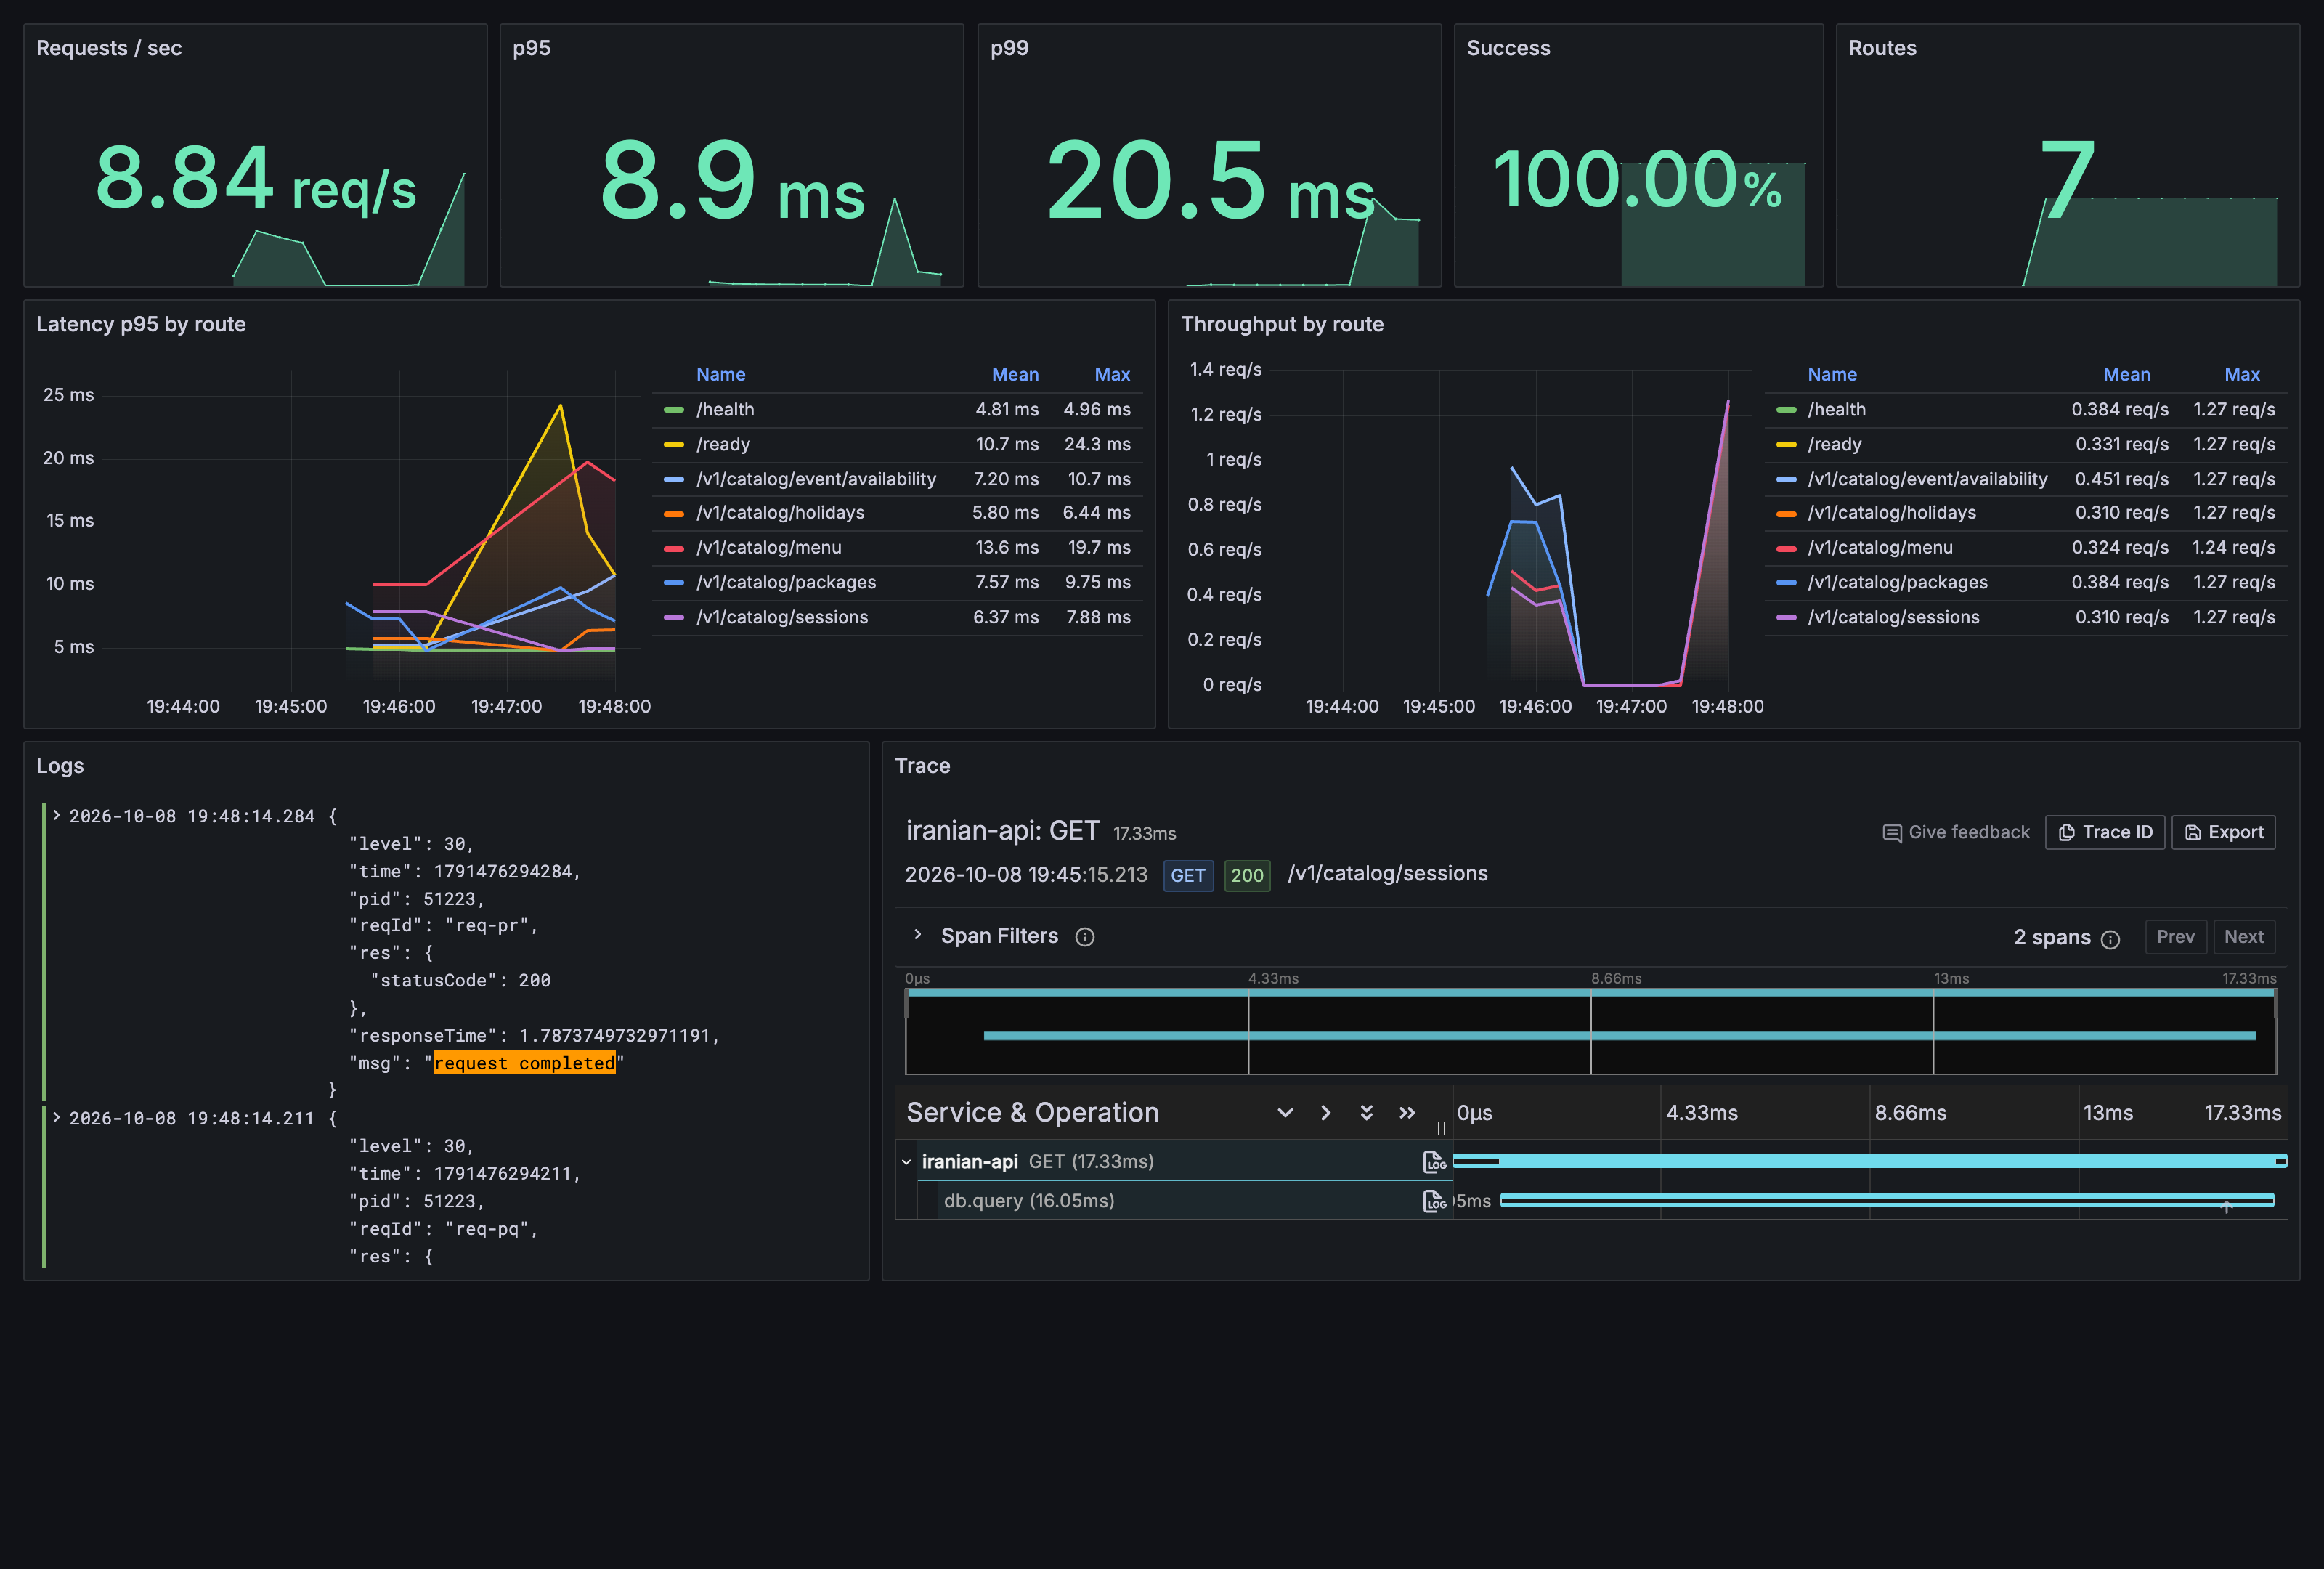Click the Give feedback link
This screenshot has width=2324, height=1569.
tap(1956, 832)
